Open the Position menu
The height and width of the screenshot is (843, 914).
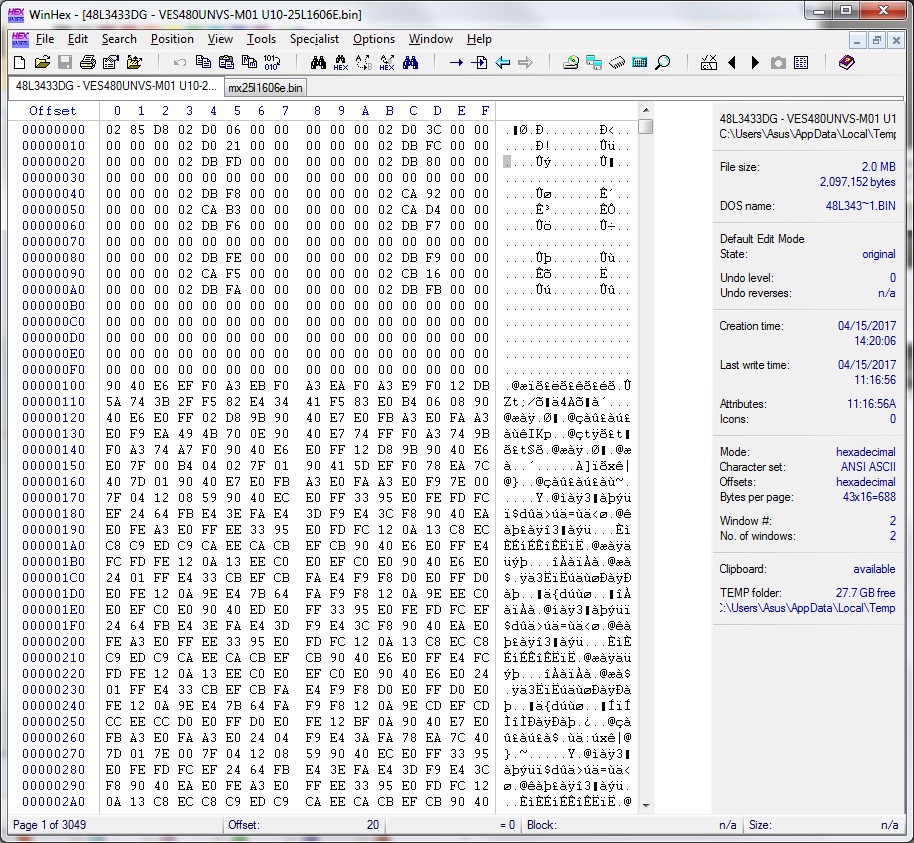[x=172, y=39]
